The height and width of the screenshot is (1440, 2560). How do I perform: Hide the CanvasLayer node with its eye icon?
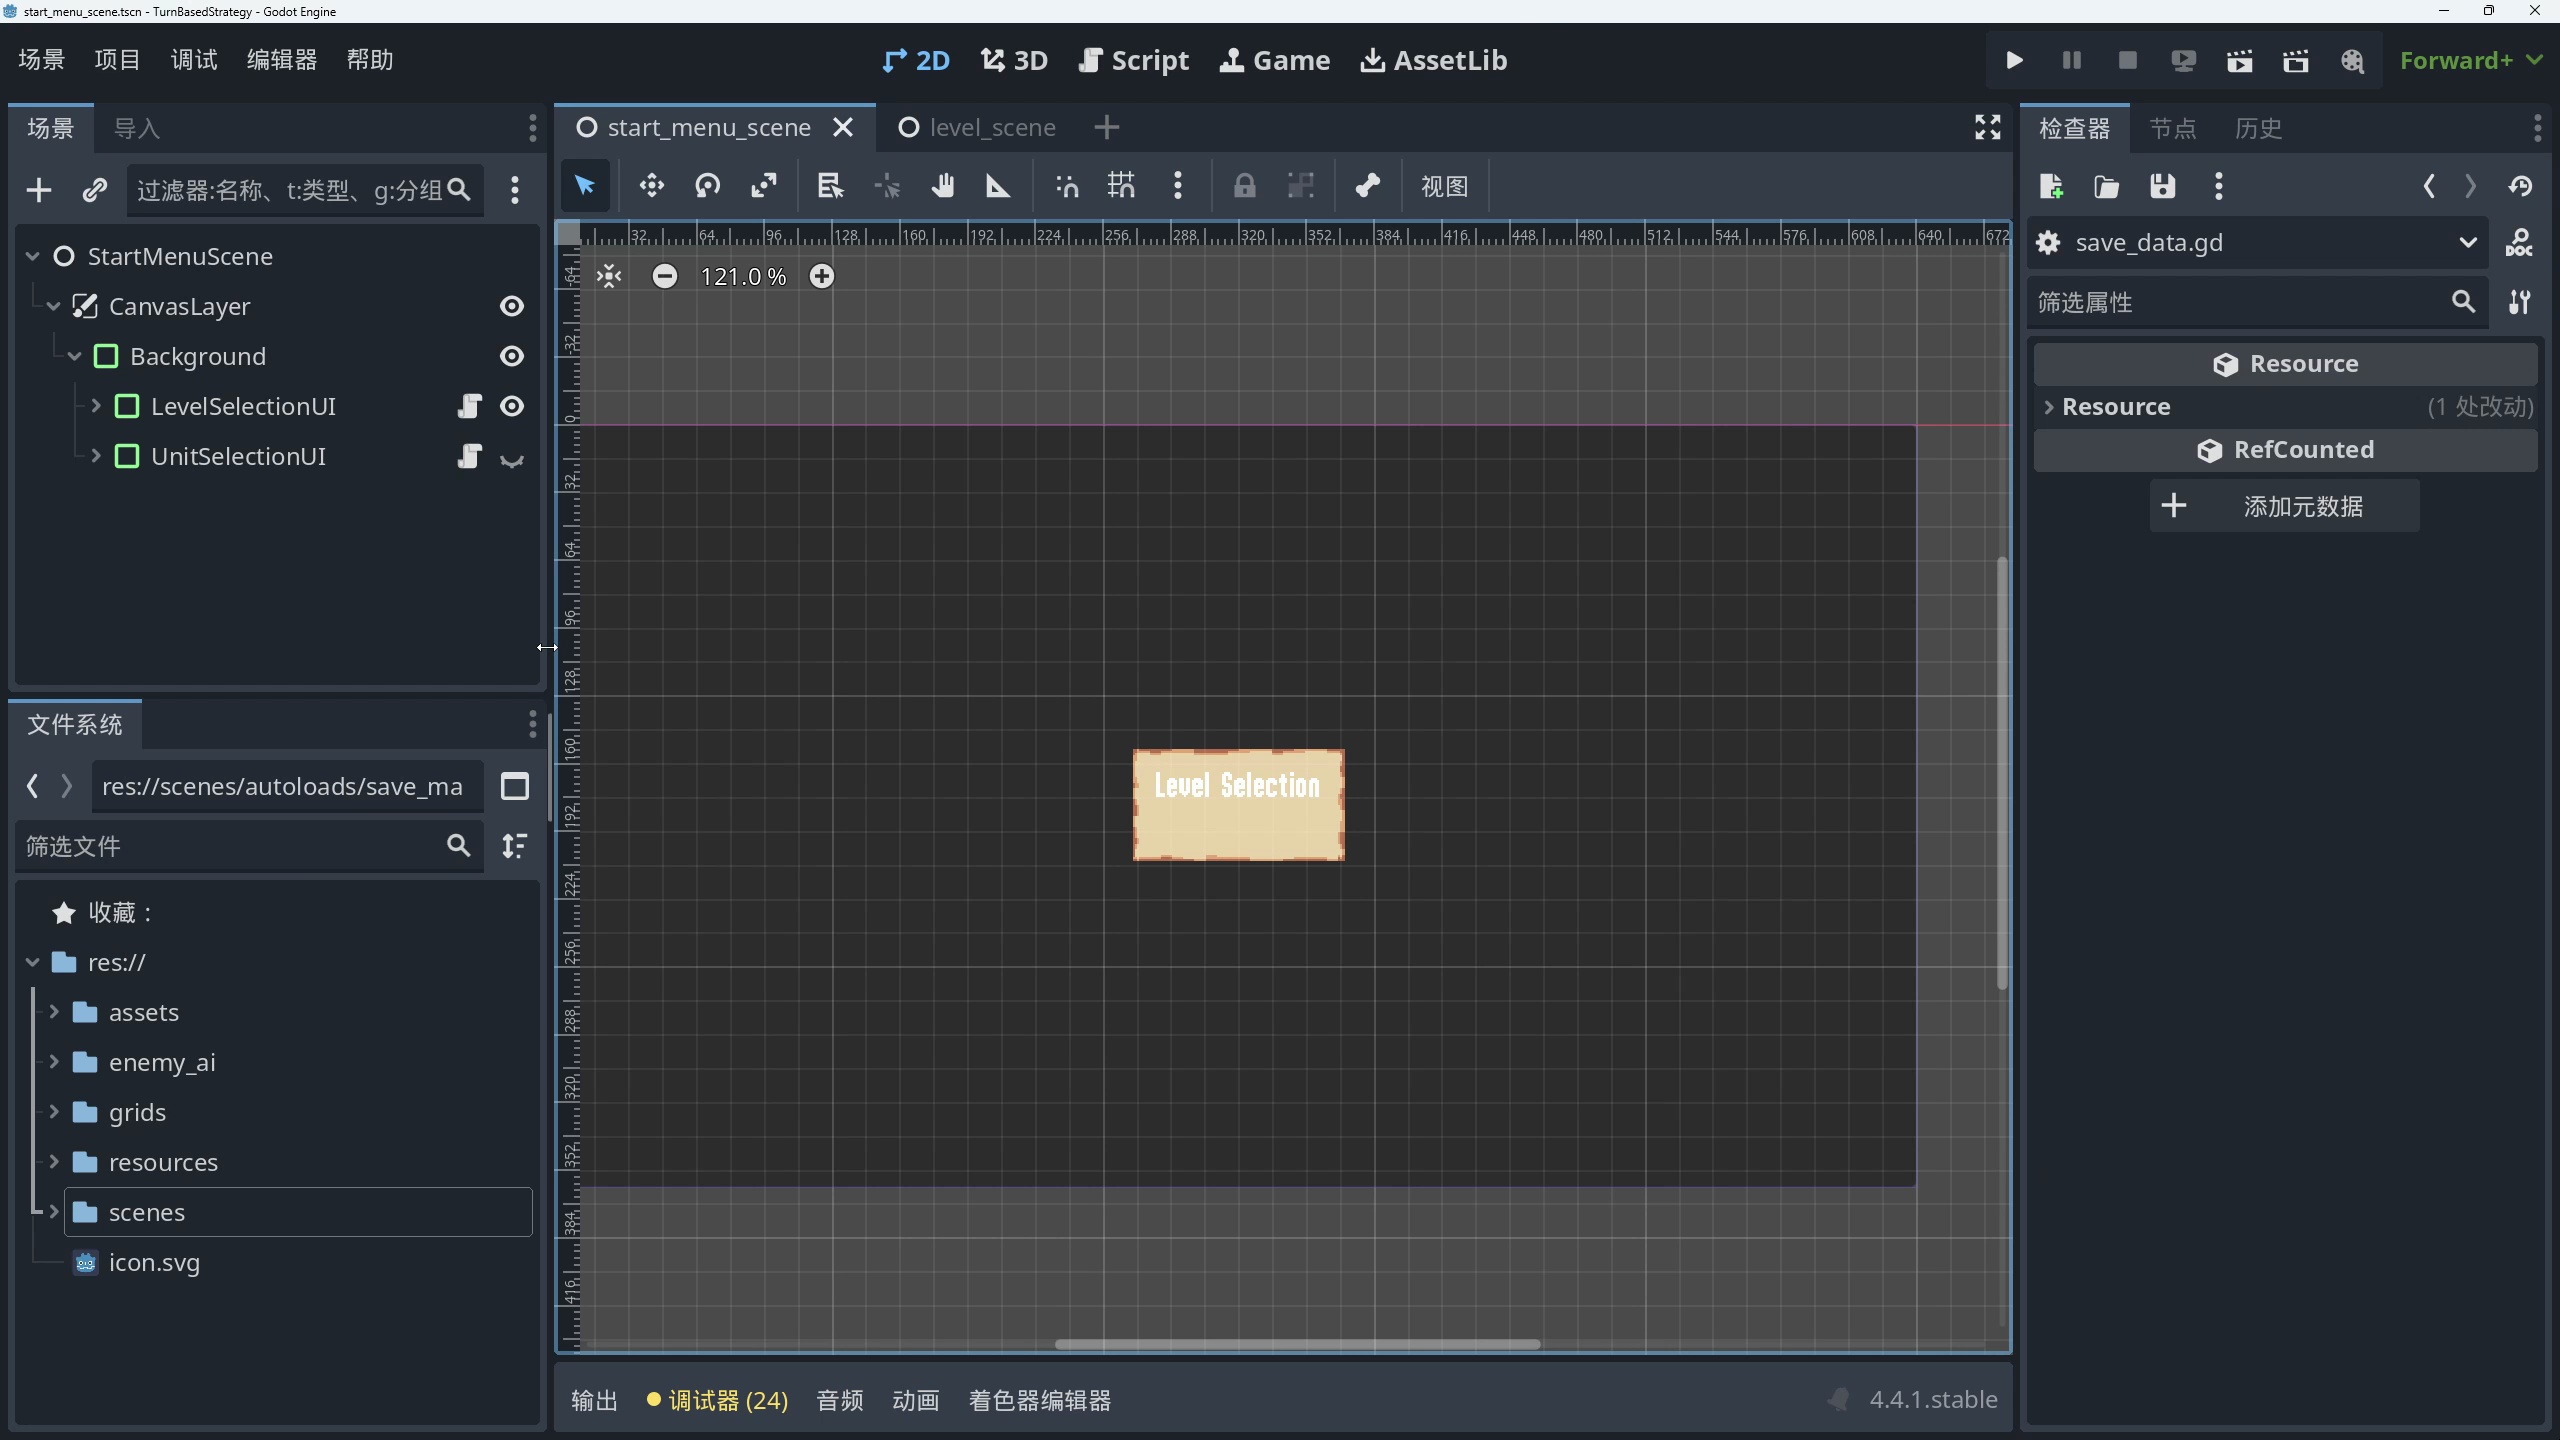[512, 306]
